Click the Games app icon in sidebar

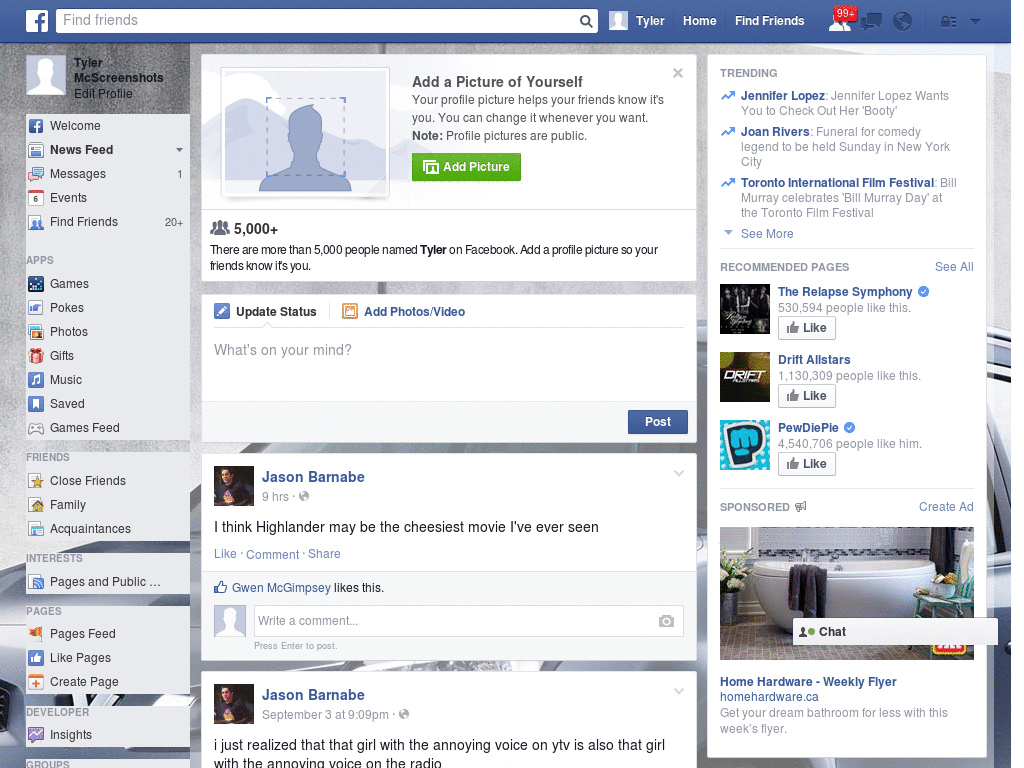tap(36, 284)
